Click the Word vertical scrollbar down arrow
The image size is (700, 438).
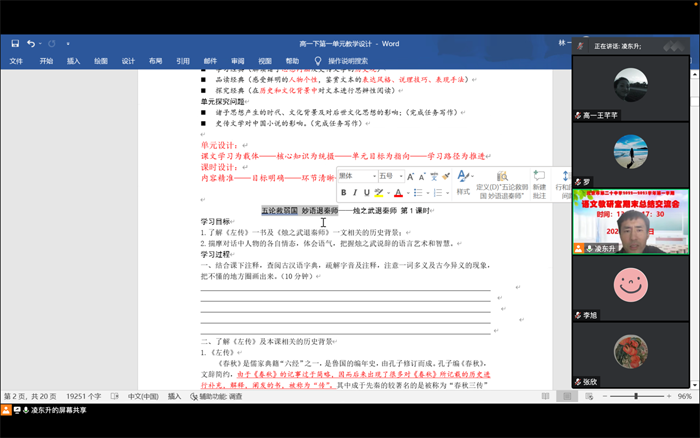point(695,385)
